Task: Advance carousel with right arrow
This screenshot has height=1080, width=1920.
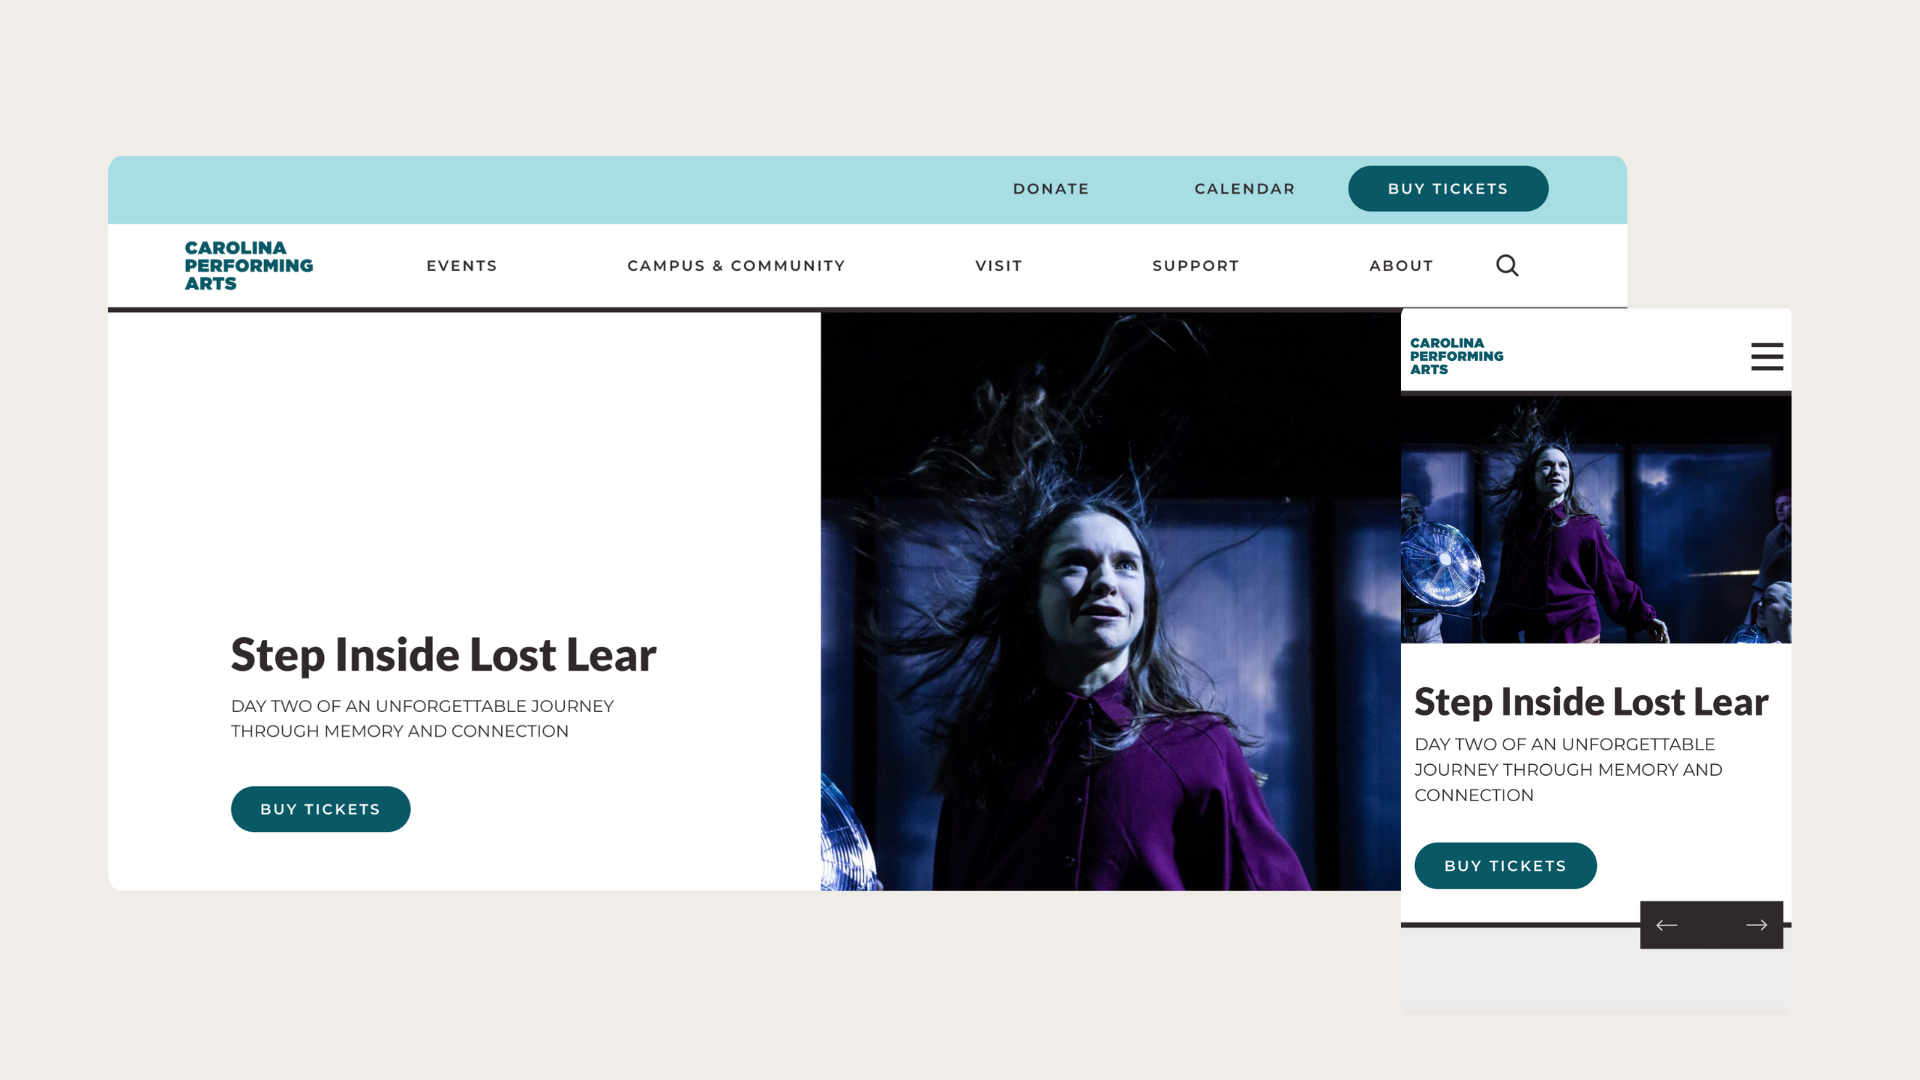Action: pos(1756,925)
